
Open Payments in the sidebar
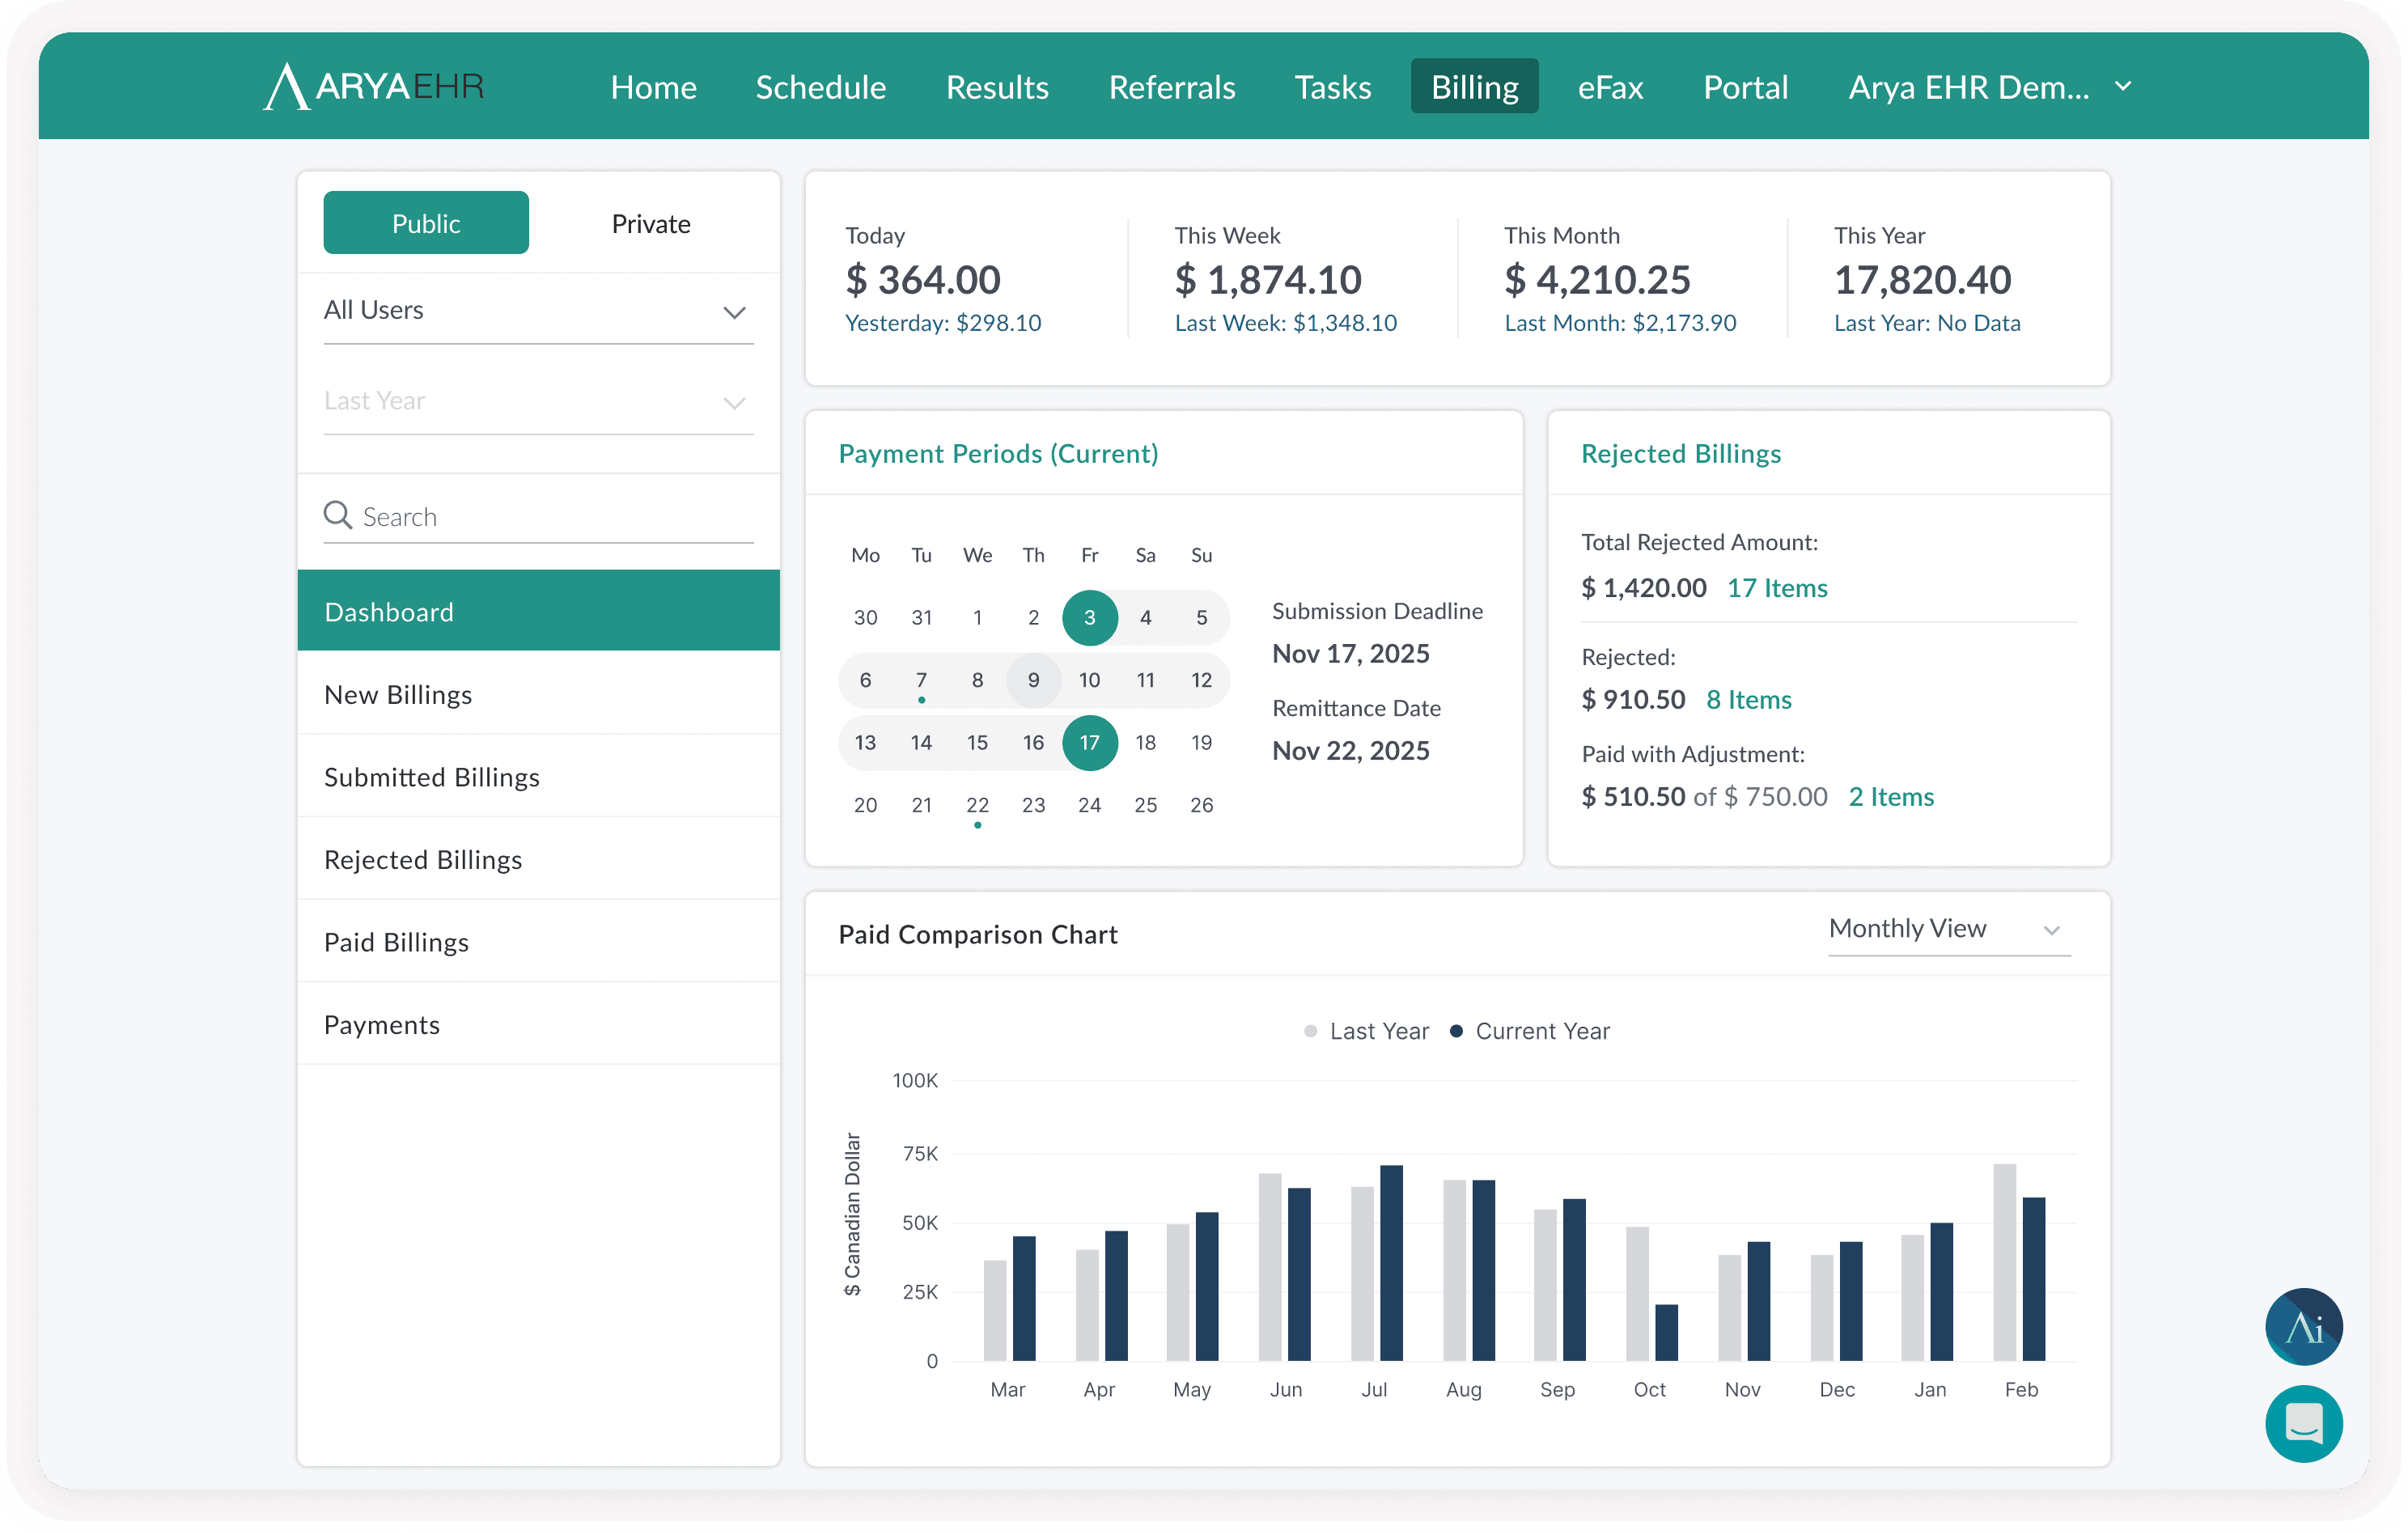(538, 1024)
